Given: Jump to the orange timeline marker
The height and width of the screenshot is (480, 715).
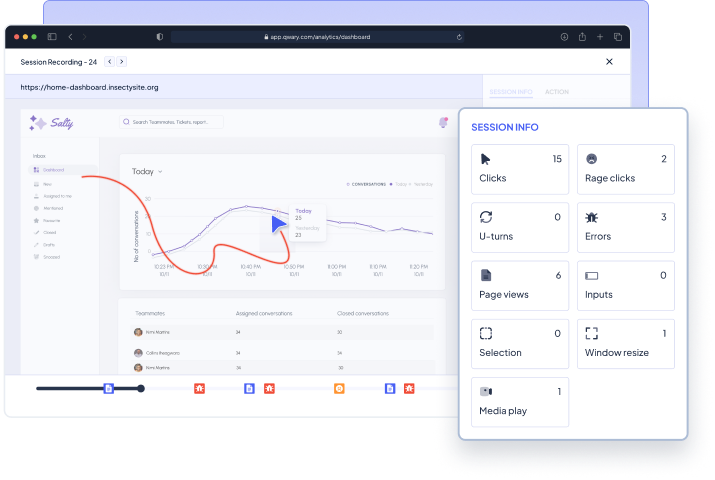Looking at the screenshot, I should pos(339,388).
